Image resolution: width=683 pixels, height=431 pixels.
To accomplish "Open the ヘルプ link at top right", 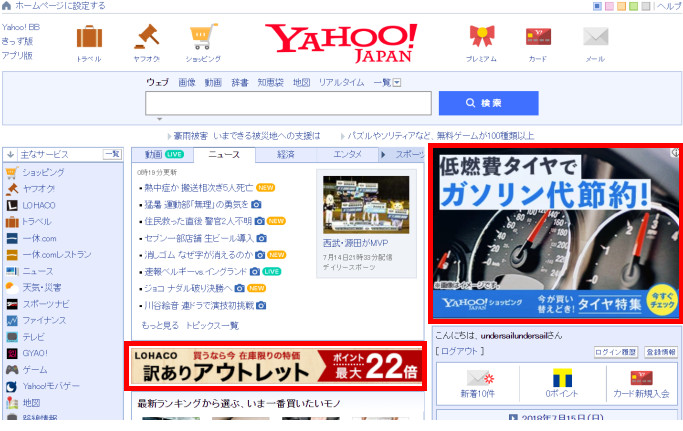I will coord(669,6).
